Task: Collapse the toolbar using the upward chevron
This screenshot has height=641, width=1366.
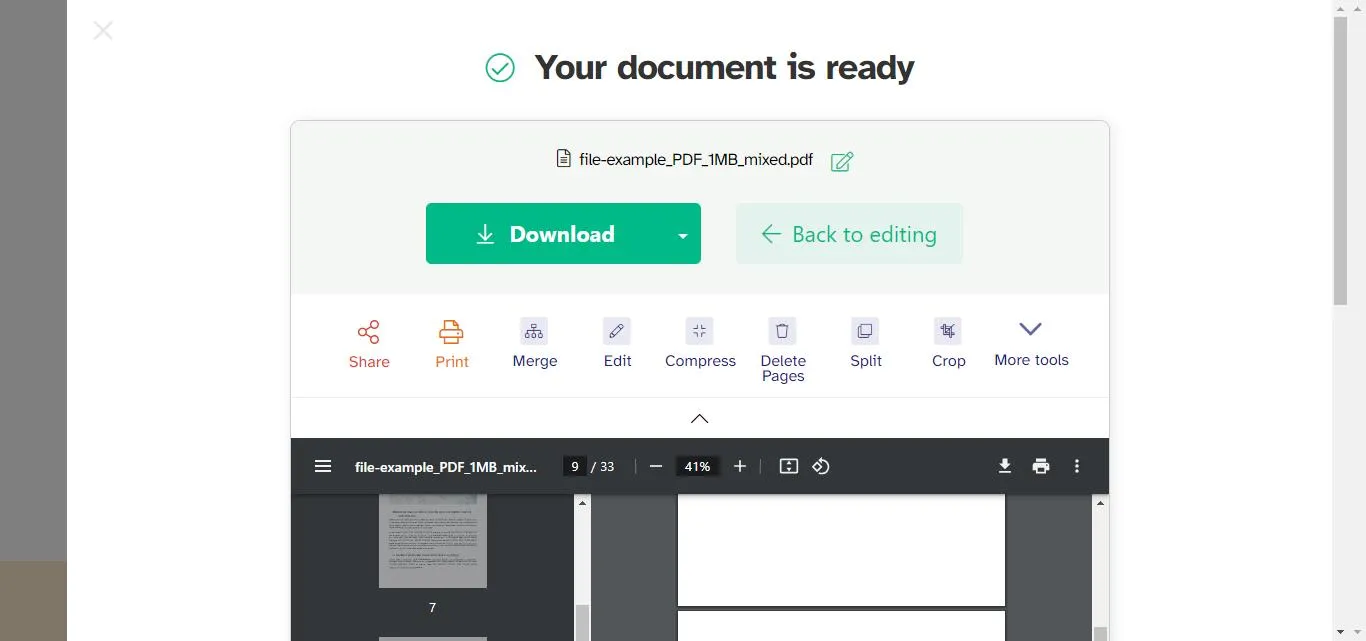Action: point(699,418)
